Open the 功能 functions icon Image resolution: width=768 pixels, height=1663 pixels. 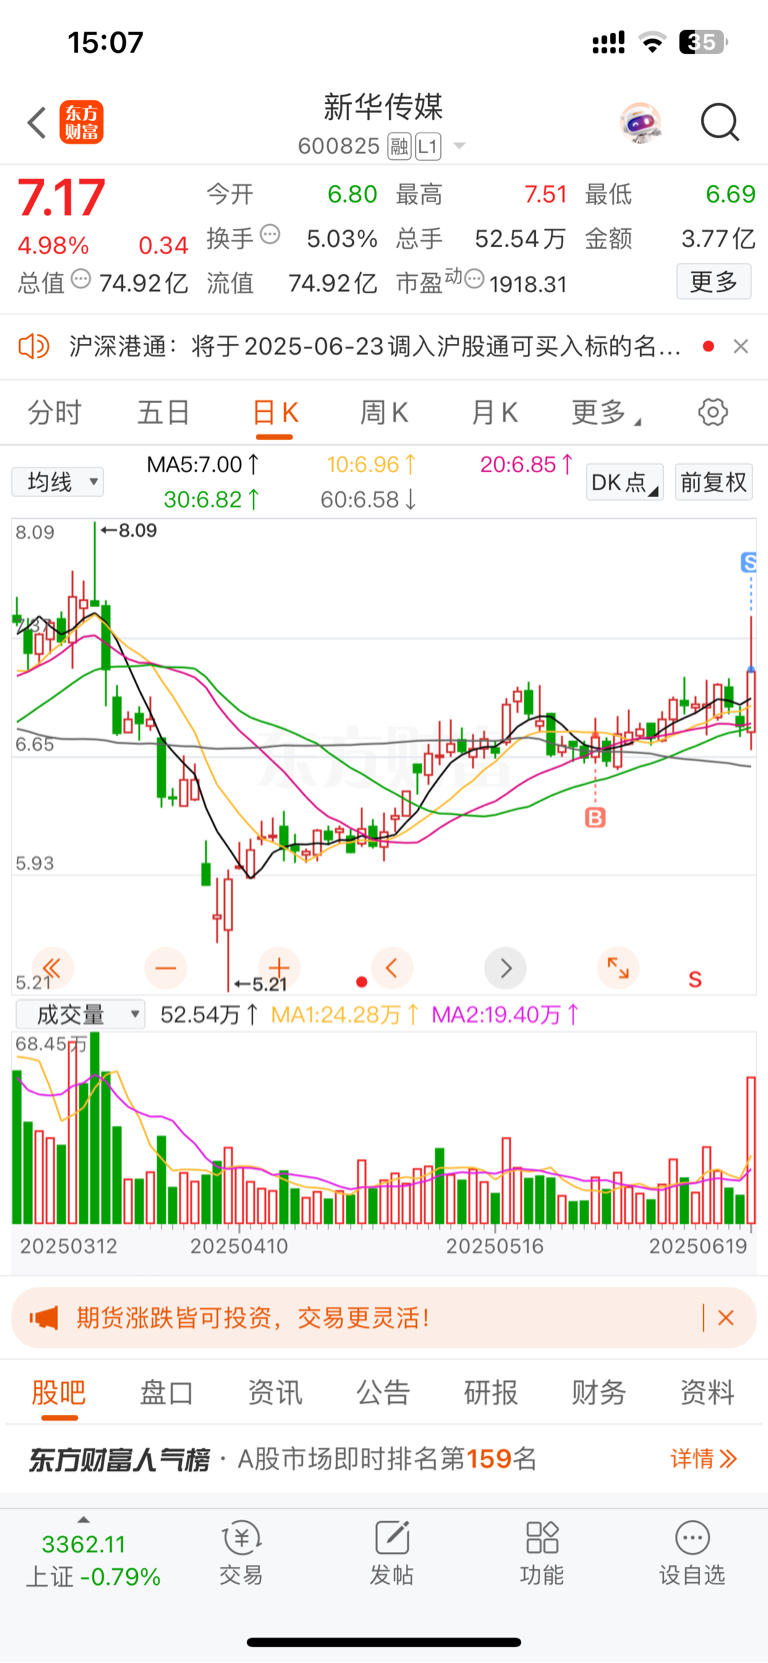coord(542,1554)
